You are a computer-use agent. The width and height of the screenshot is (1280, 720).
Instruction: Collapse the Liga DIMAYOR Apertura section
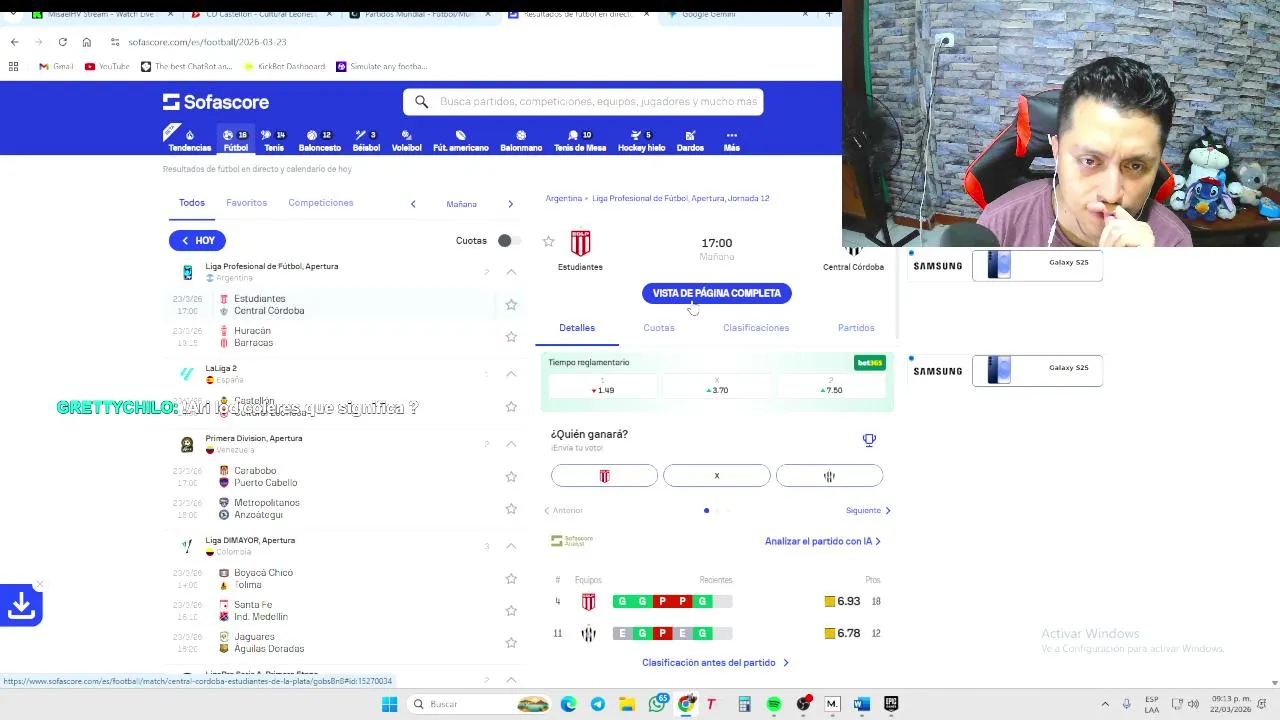511,546
